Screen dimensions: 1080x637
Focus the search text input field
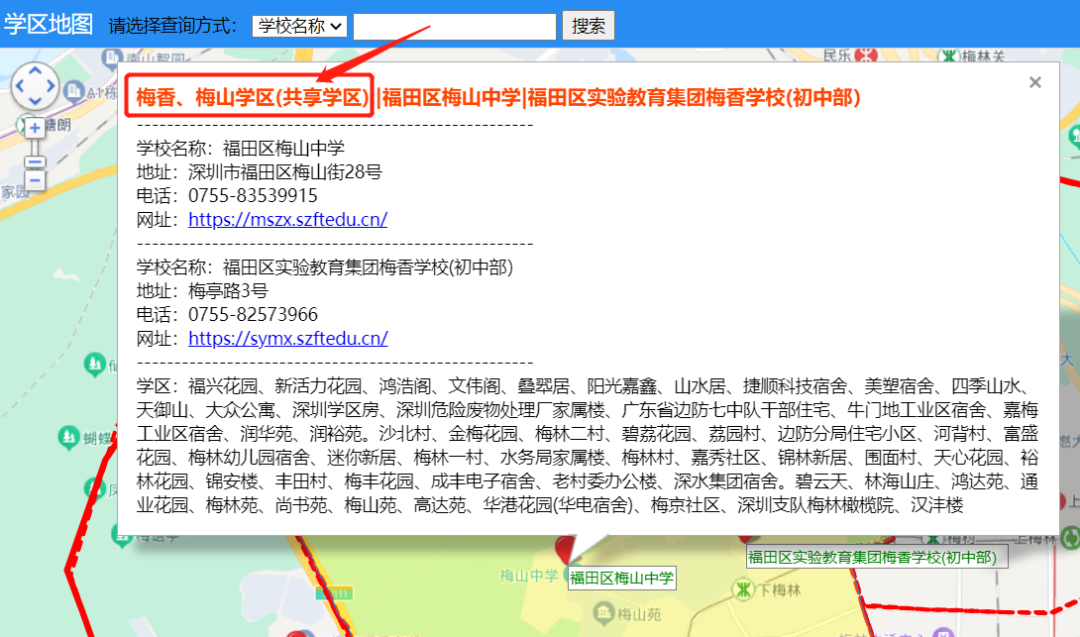coord(455,27)
